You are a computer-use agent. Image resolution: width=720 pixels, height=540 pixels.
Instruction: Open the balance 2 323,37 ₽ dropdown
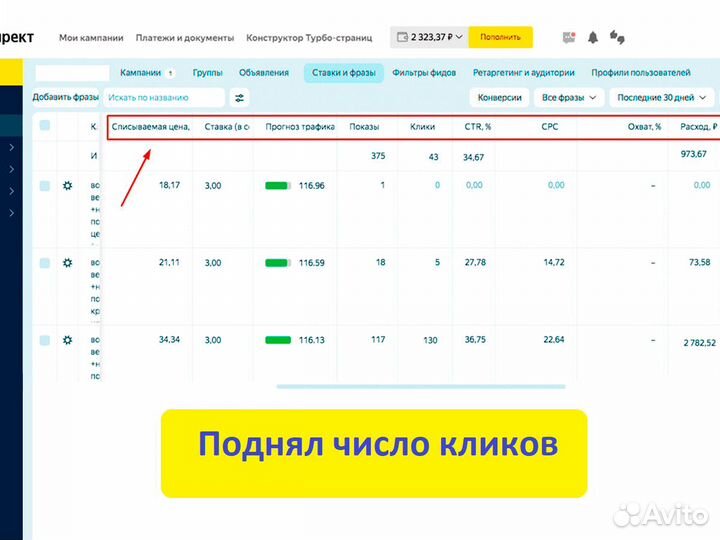(430, 37)
